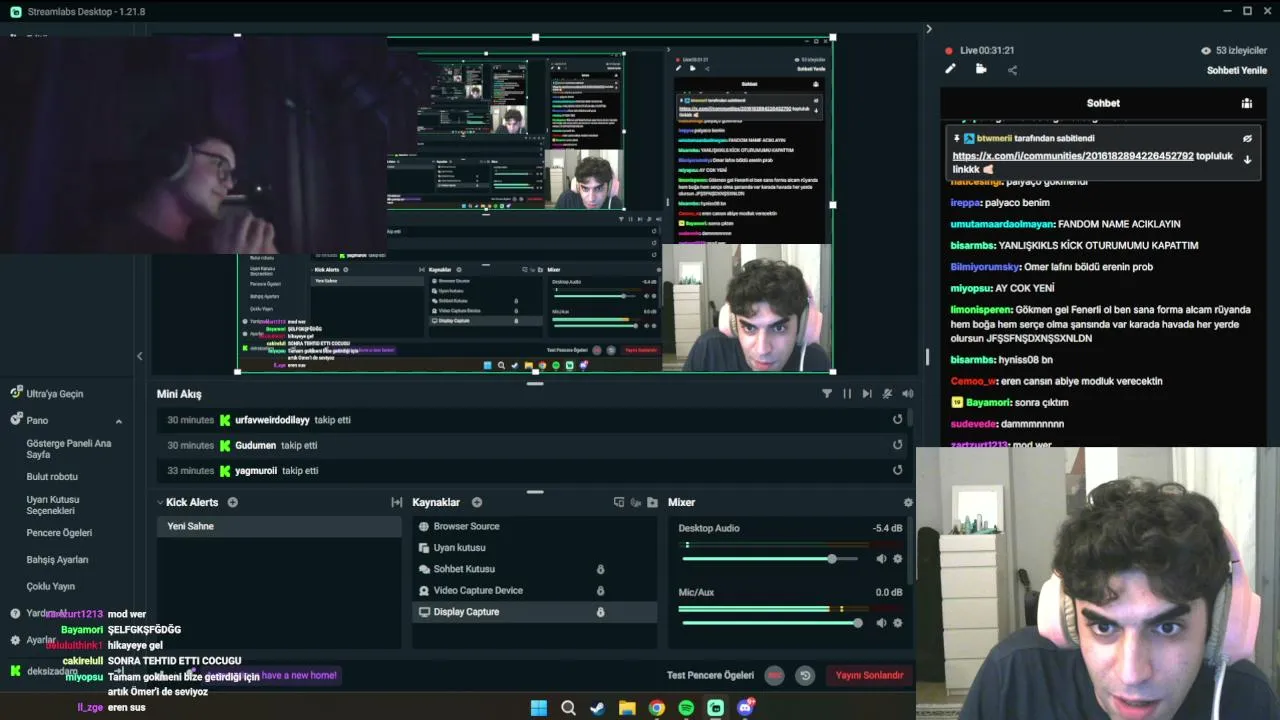
Task: Pause the Mini Akış alert queue
Action: [x=847, y=394]
